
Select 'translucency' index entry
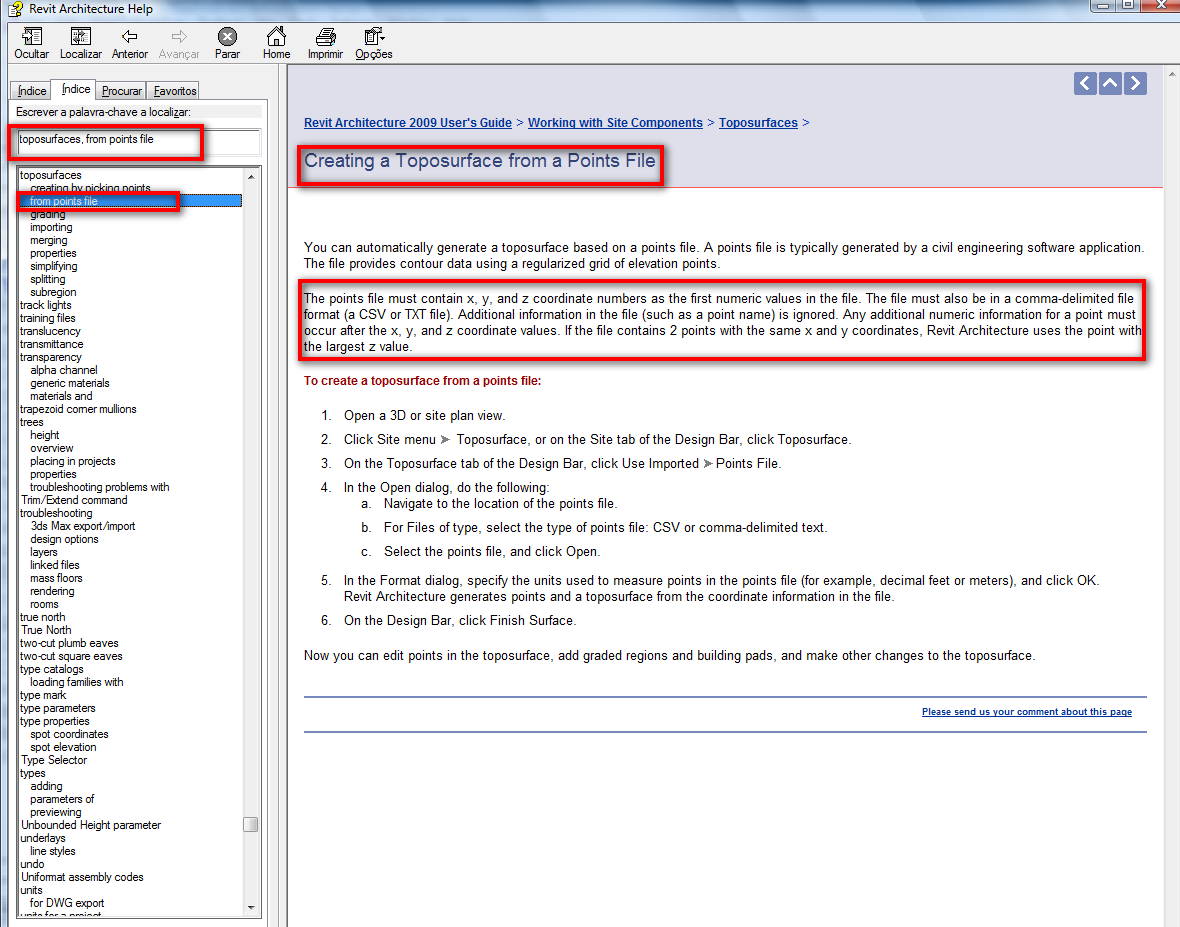point(50,331)
